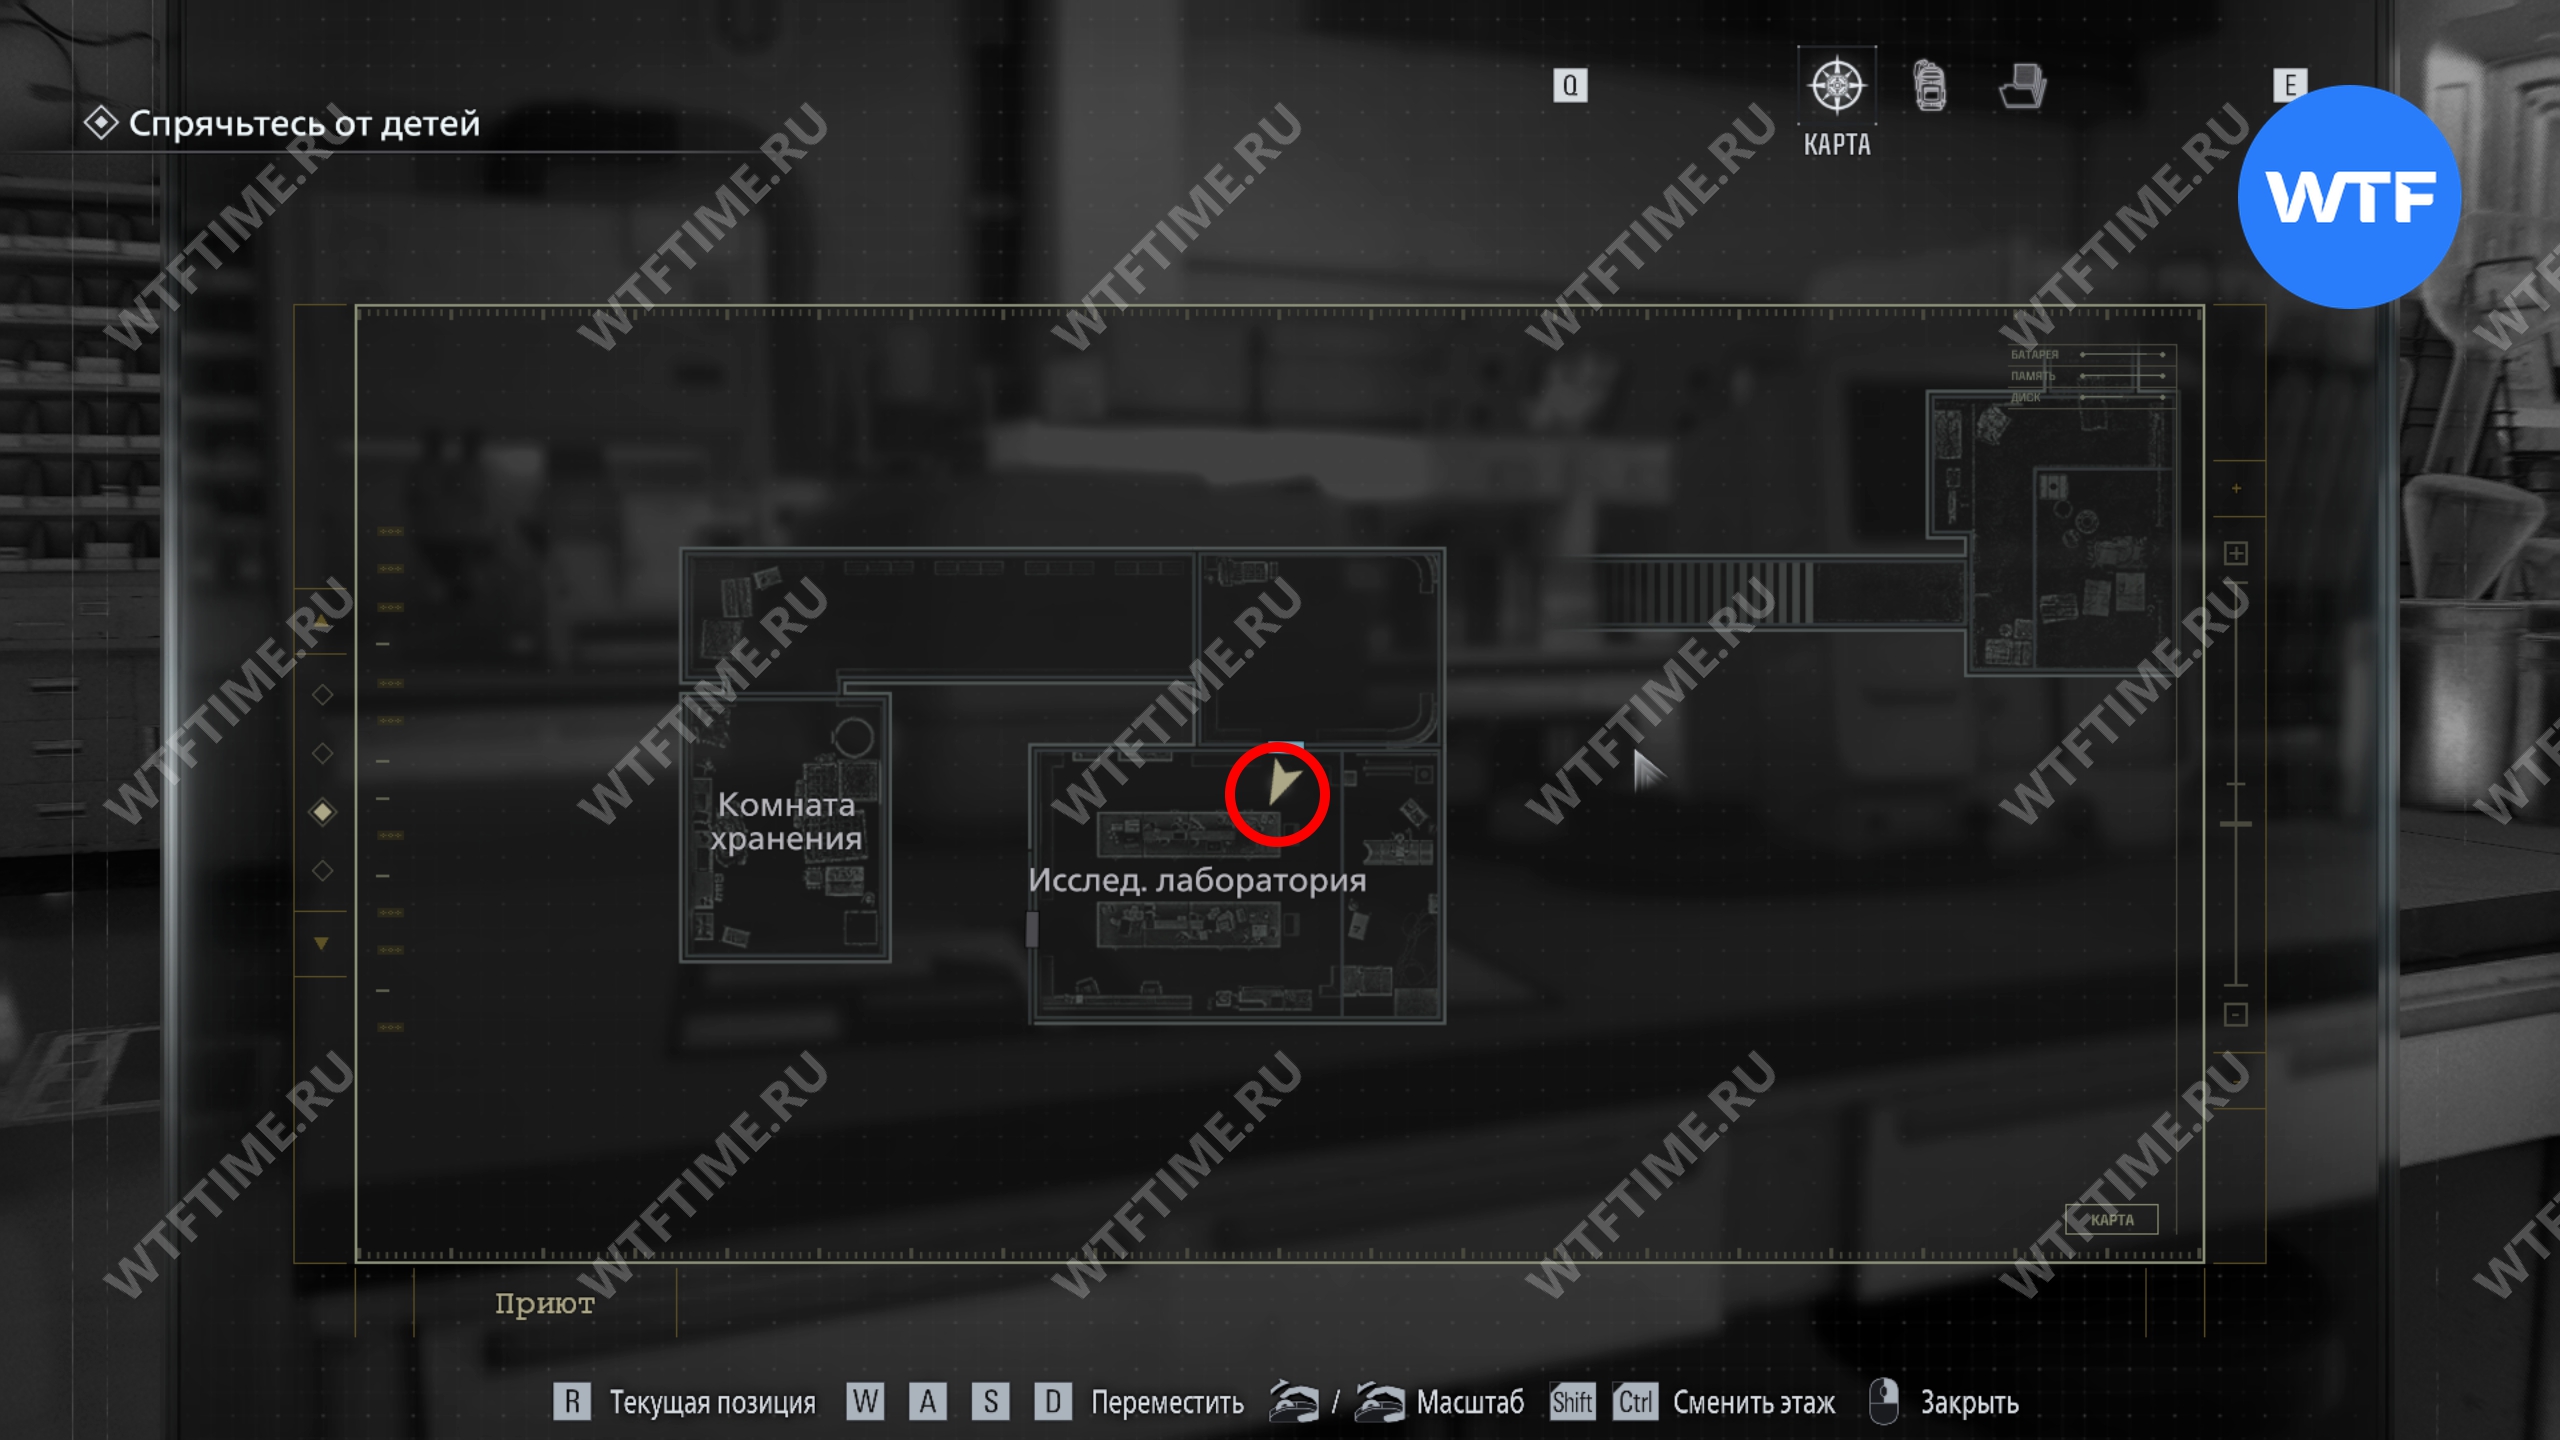Select the compass map icon

[1837, 86]
